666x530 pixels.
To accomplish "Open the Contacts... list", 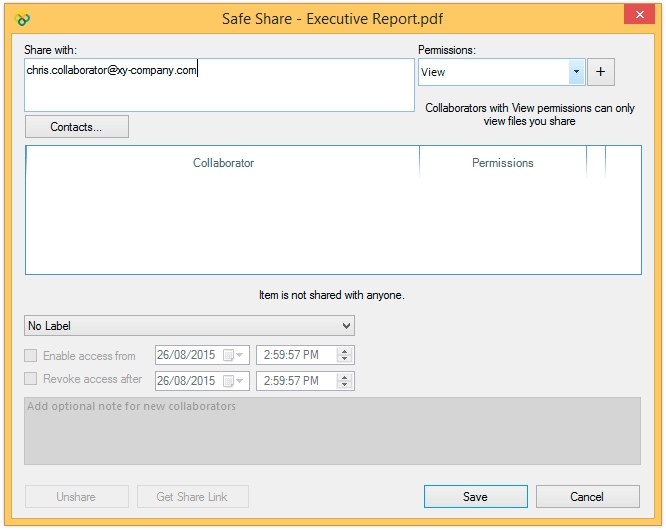I will pyautogui.click(x=77, y=127).
